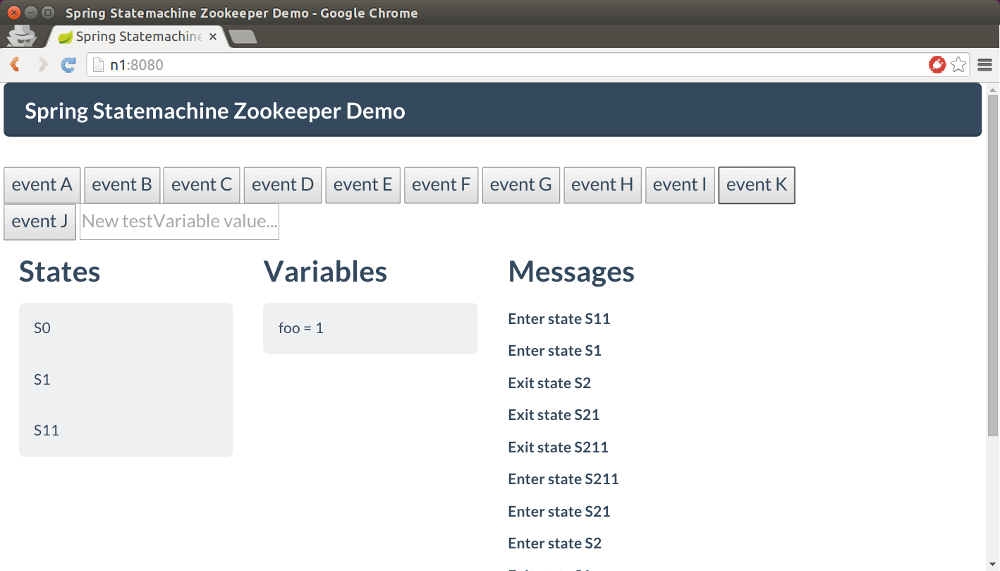The height and width of the screenshot is (571, 1000).
Task: Click the States heading
Action: (60, 272)
